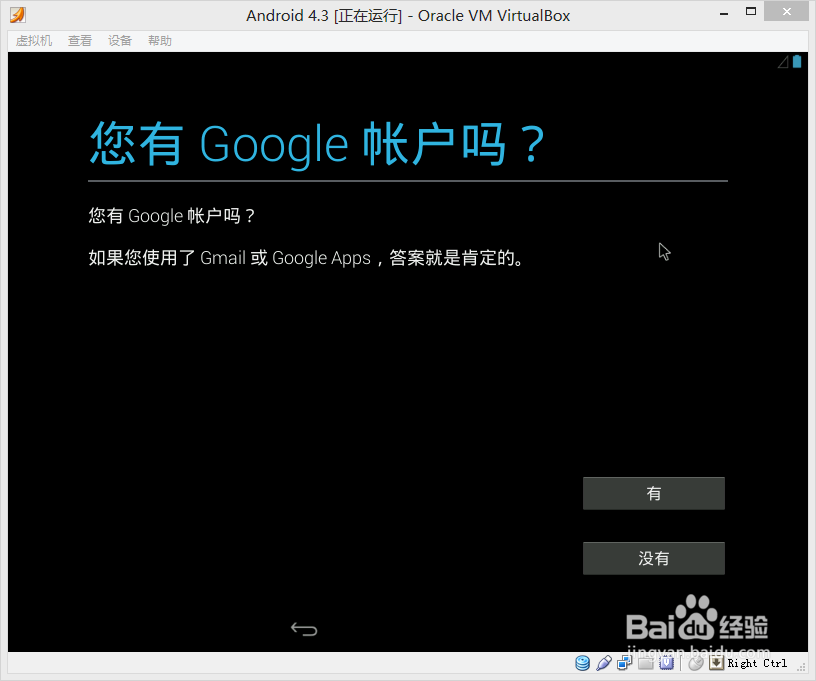Close the VirtualBox window
This screenshot has height=681, width=816.
click(786, 11)
